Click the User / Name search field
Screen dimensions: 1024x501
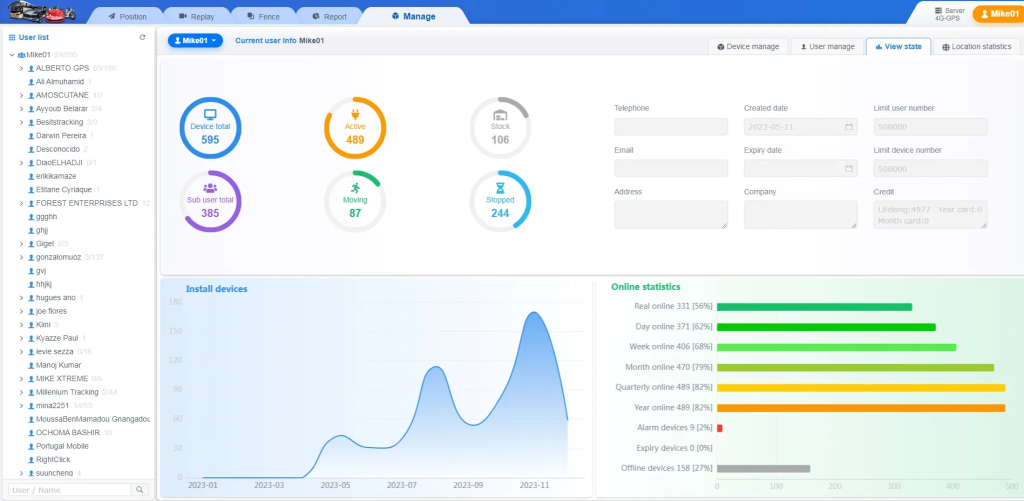click(69, 489)
